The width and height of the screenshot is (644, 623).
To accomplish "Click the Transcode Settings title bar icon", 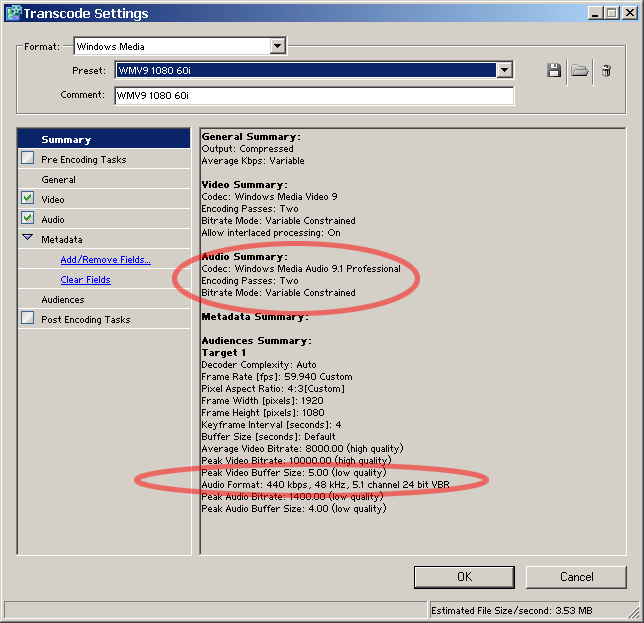I will pyautogui.click(x=13, y=13).
